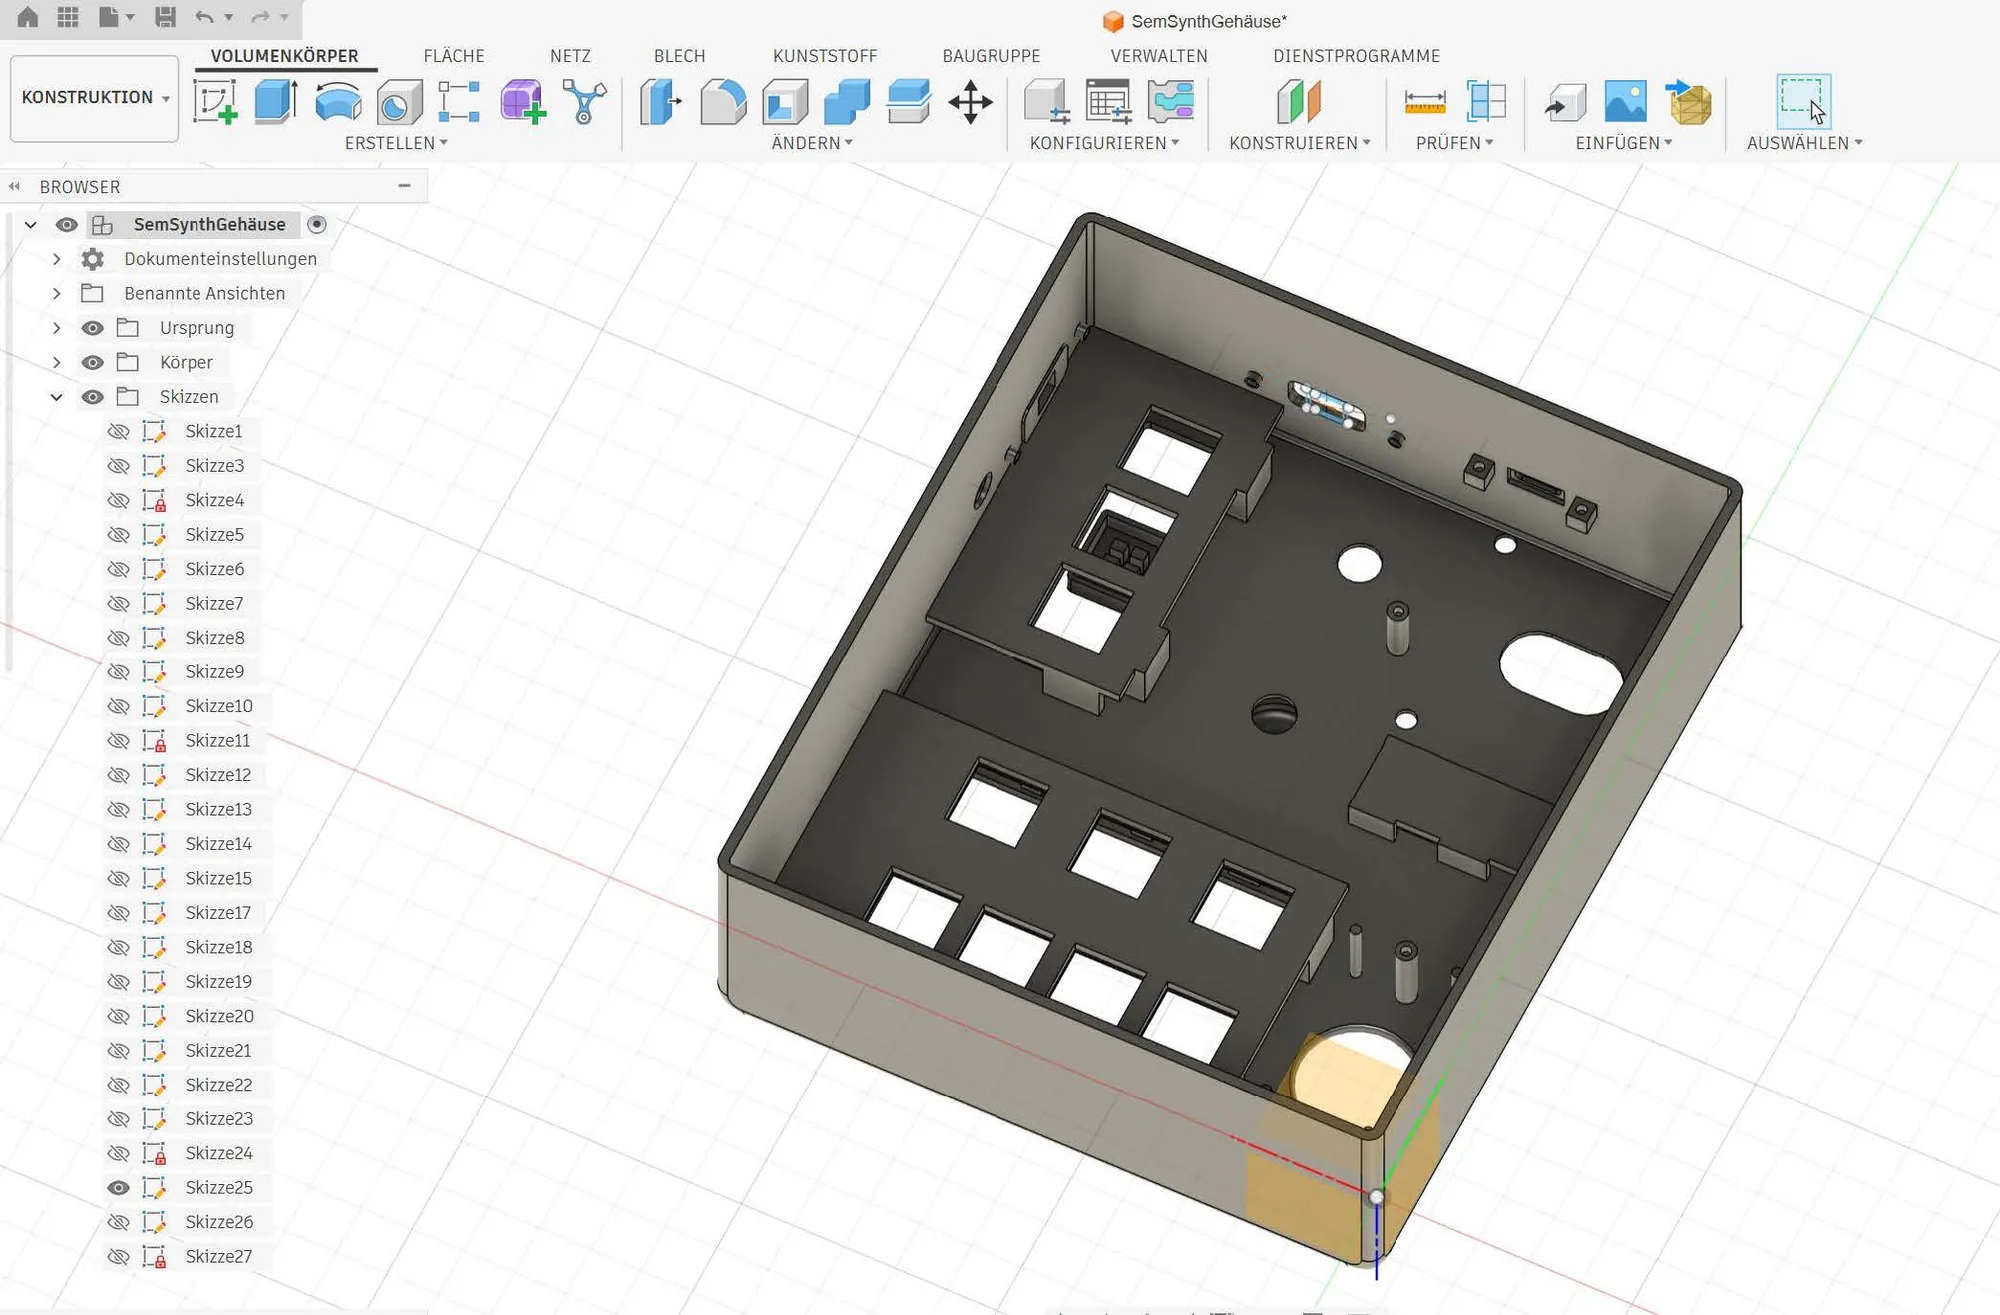
Task: Click the Insert Canvas image icon
Action: pos(1626,102)
